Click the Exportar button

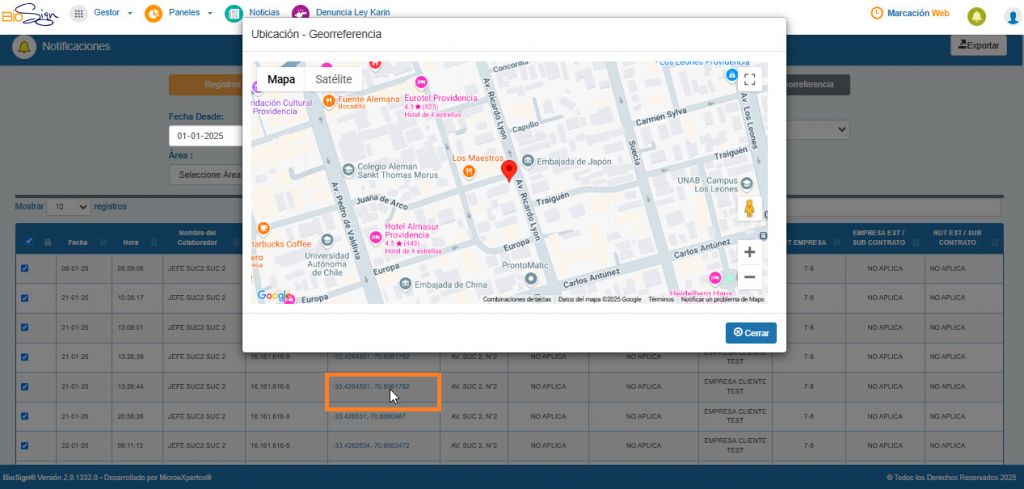click(x=978, y=45)
